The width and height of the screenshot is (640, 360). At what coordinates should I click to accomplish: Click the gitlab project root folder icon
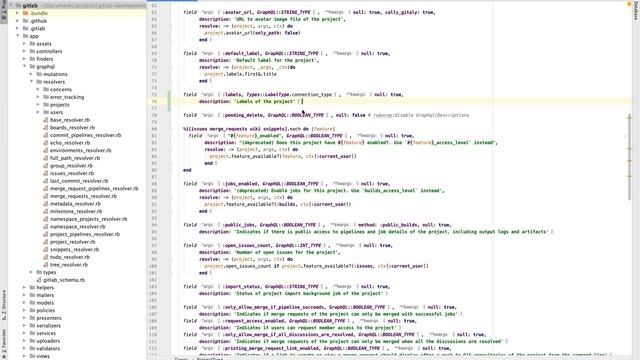(x=18, y=5)
